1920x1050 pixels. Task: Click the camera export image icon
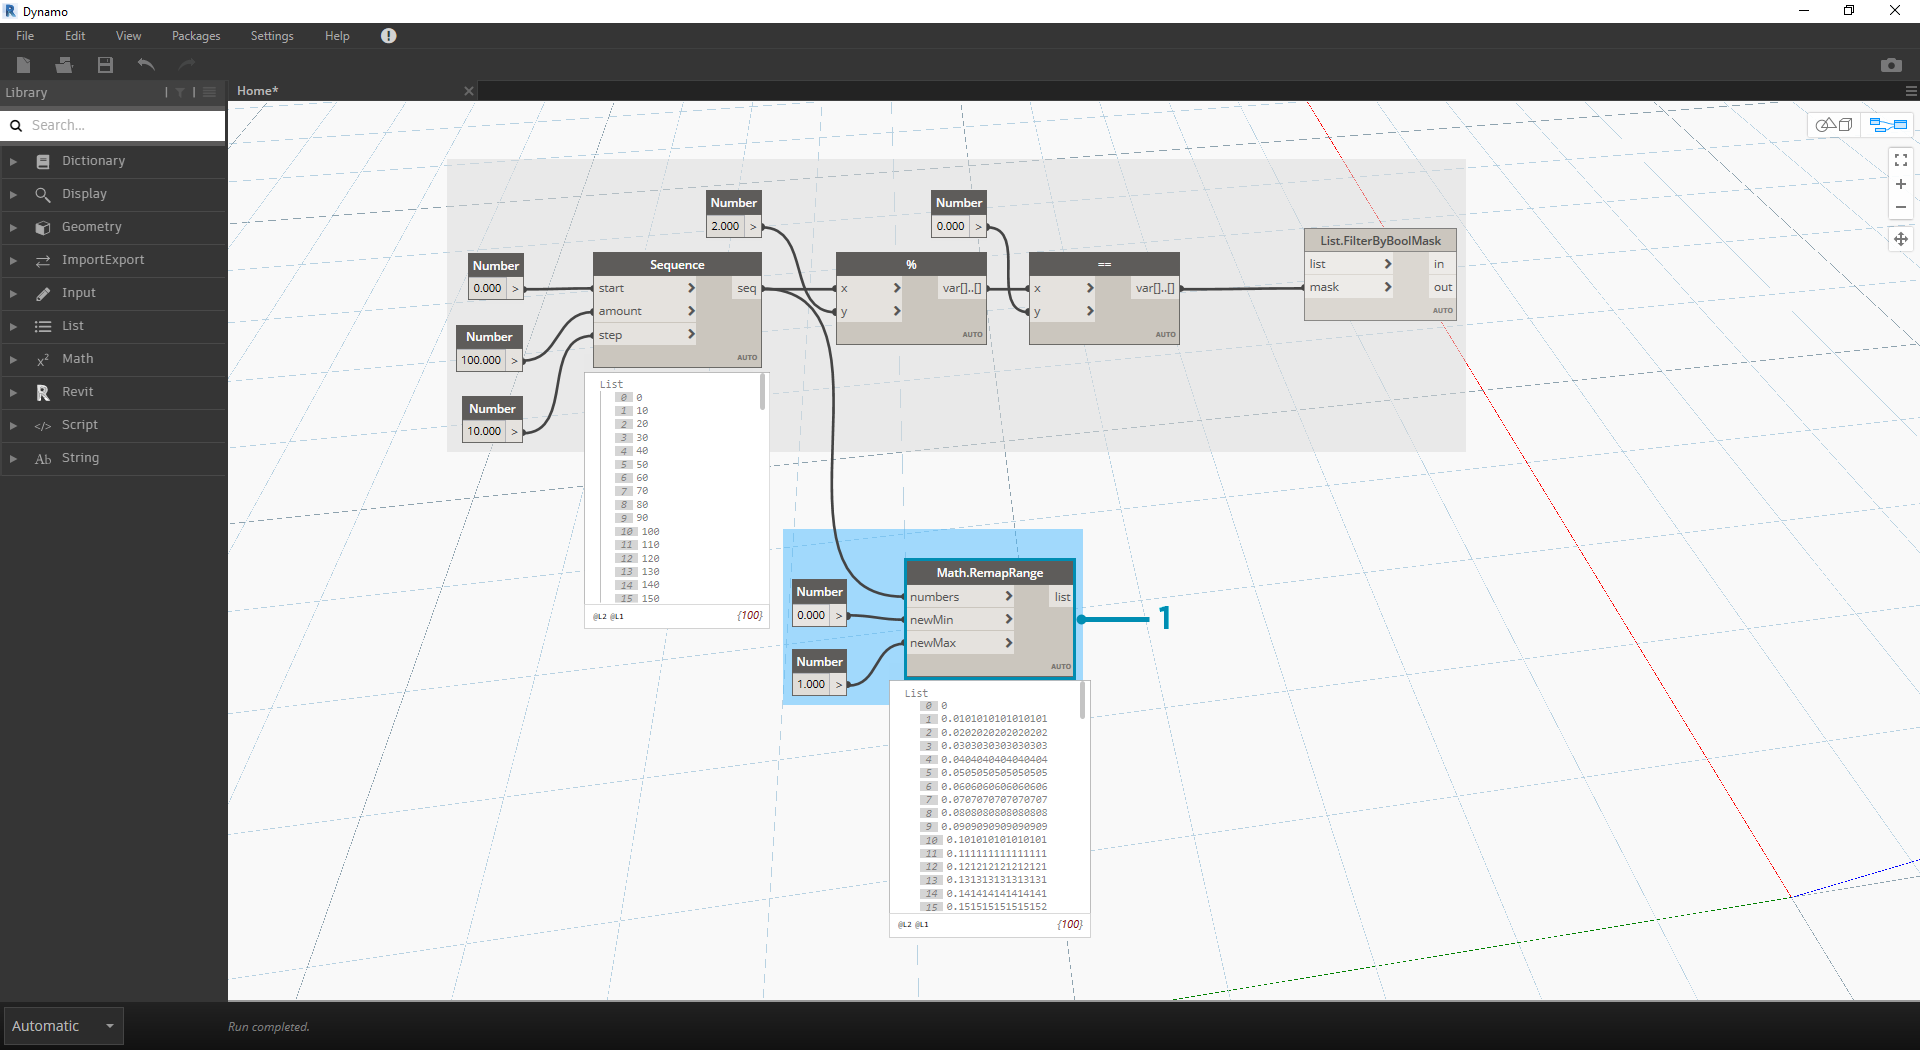pyautogui.click(x=1890, y=65)
